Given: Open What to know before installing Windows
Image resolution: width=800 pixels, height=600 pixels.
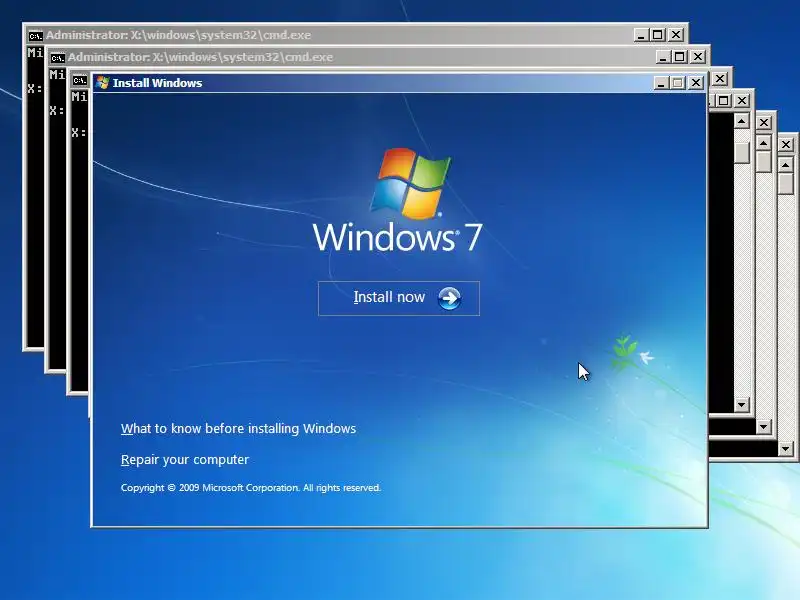Looking at the screenshot, I should point(238,429).
